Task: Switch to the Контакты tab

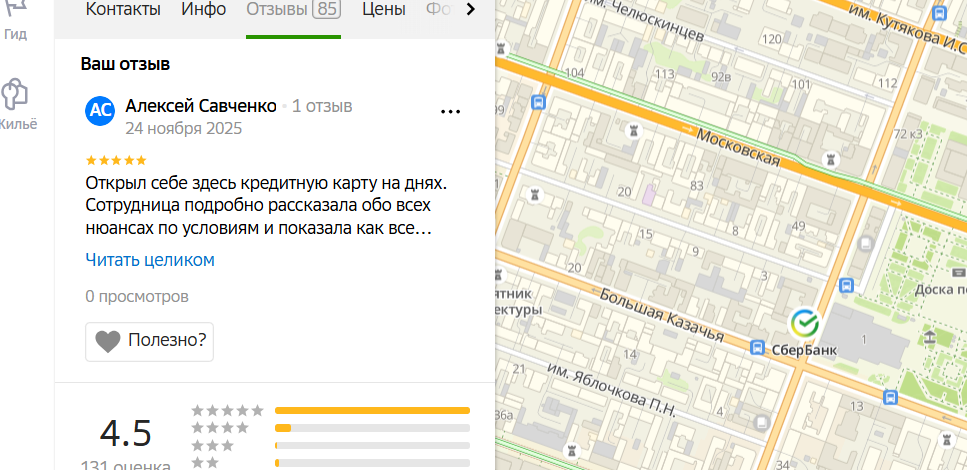Action: pyautogui.click(x=123, y=10)
